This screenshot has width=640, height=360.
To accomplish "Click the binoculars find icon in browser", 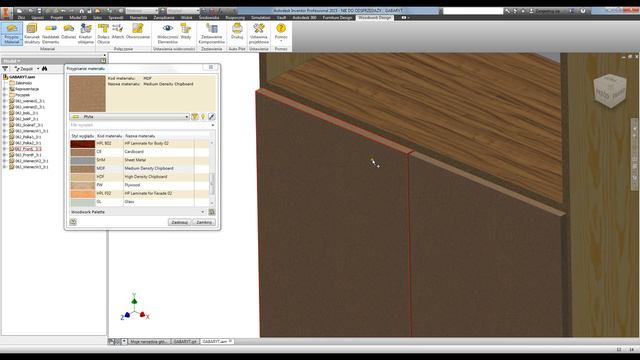I will pos(44,69).
